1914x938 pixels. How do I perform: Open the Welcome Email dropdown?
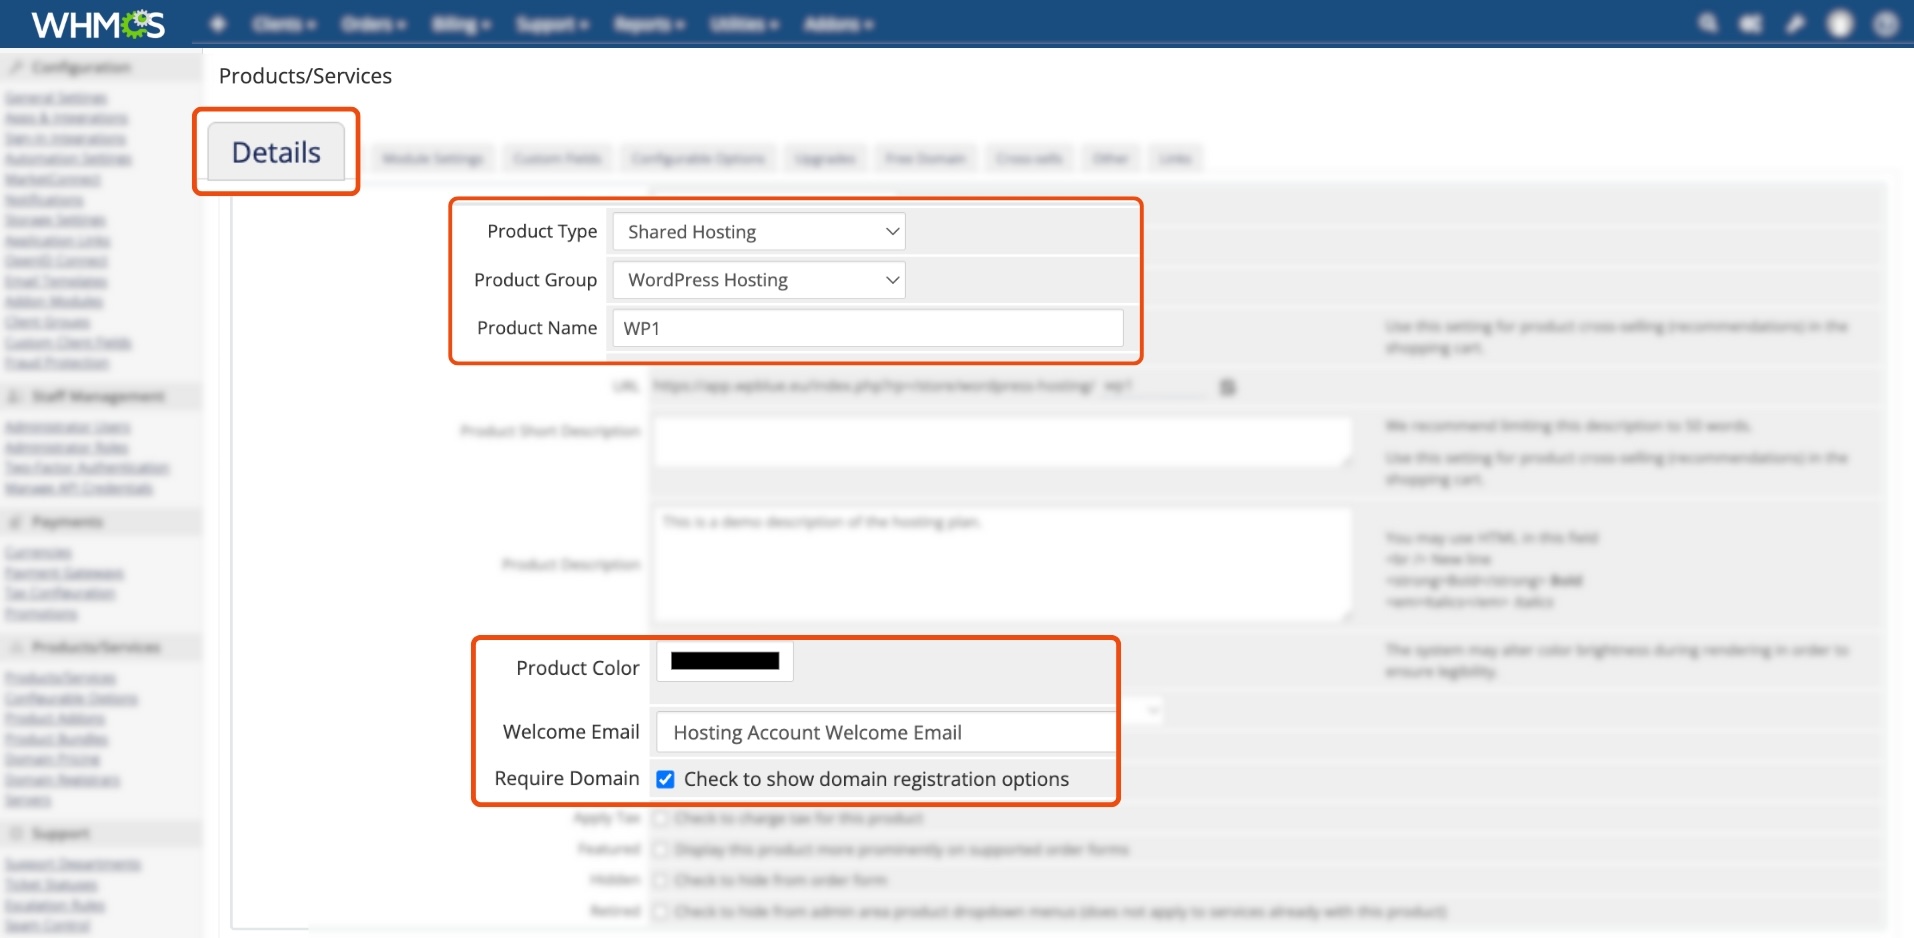coord(885,733)
